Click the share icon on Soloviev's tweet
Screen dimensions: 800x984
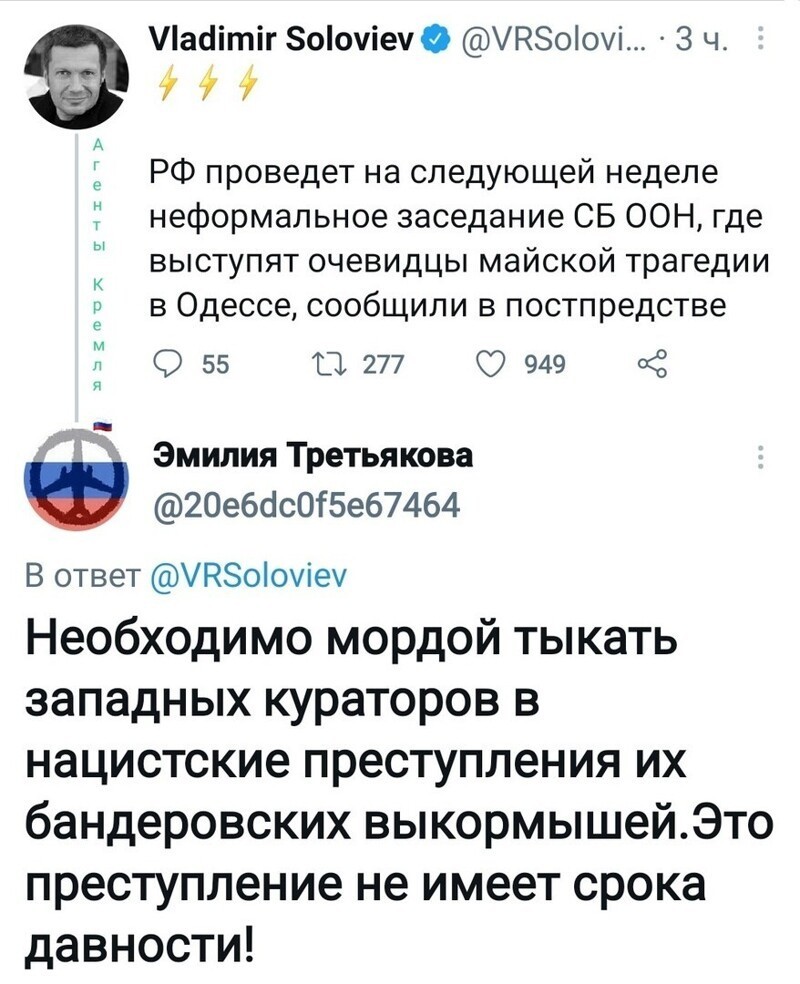point(653,364)
